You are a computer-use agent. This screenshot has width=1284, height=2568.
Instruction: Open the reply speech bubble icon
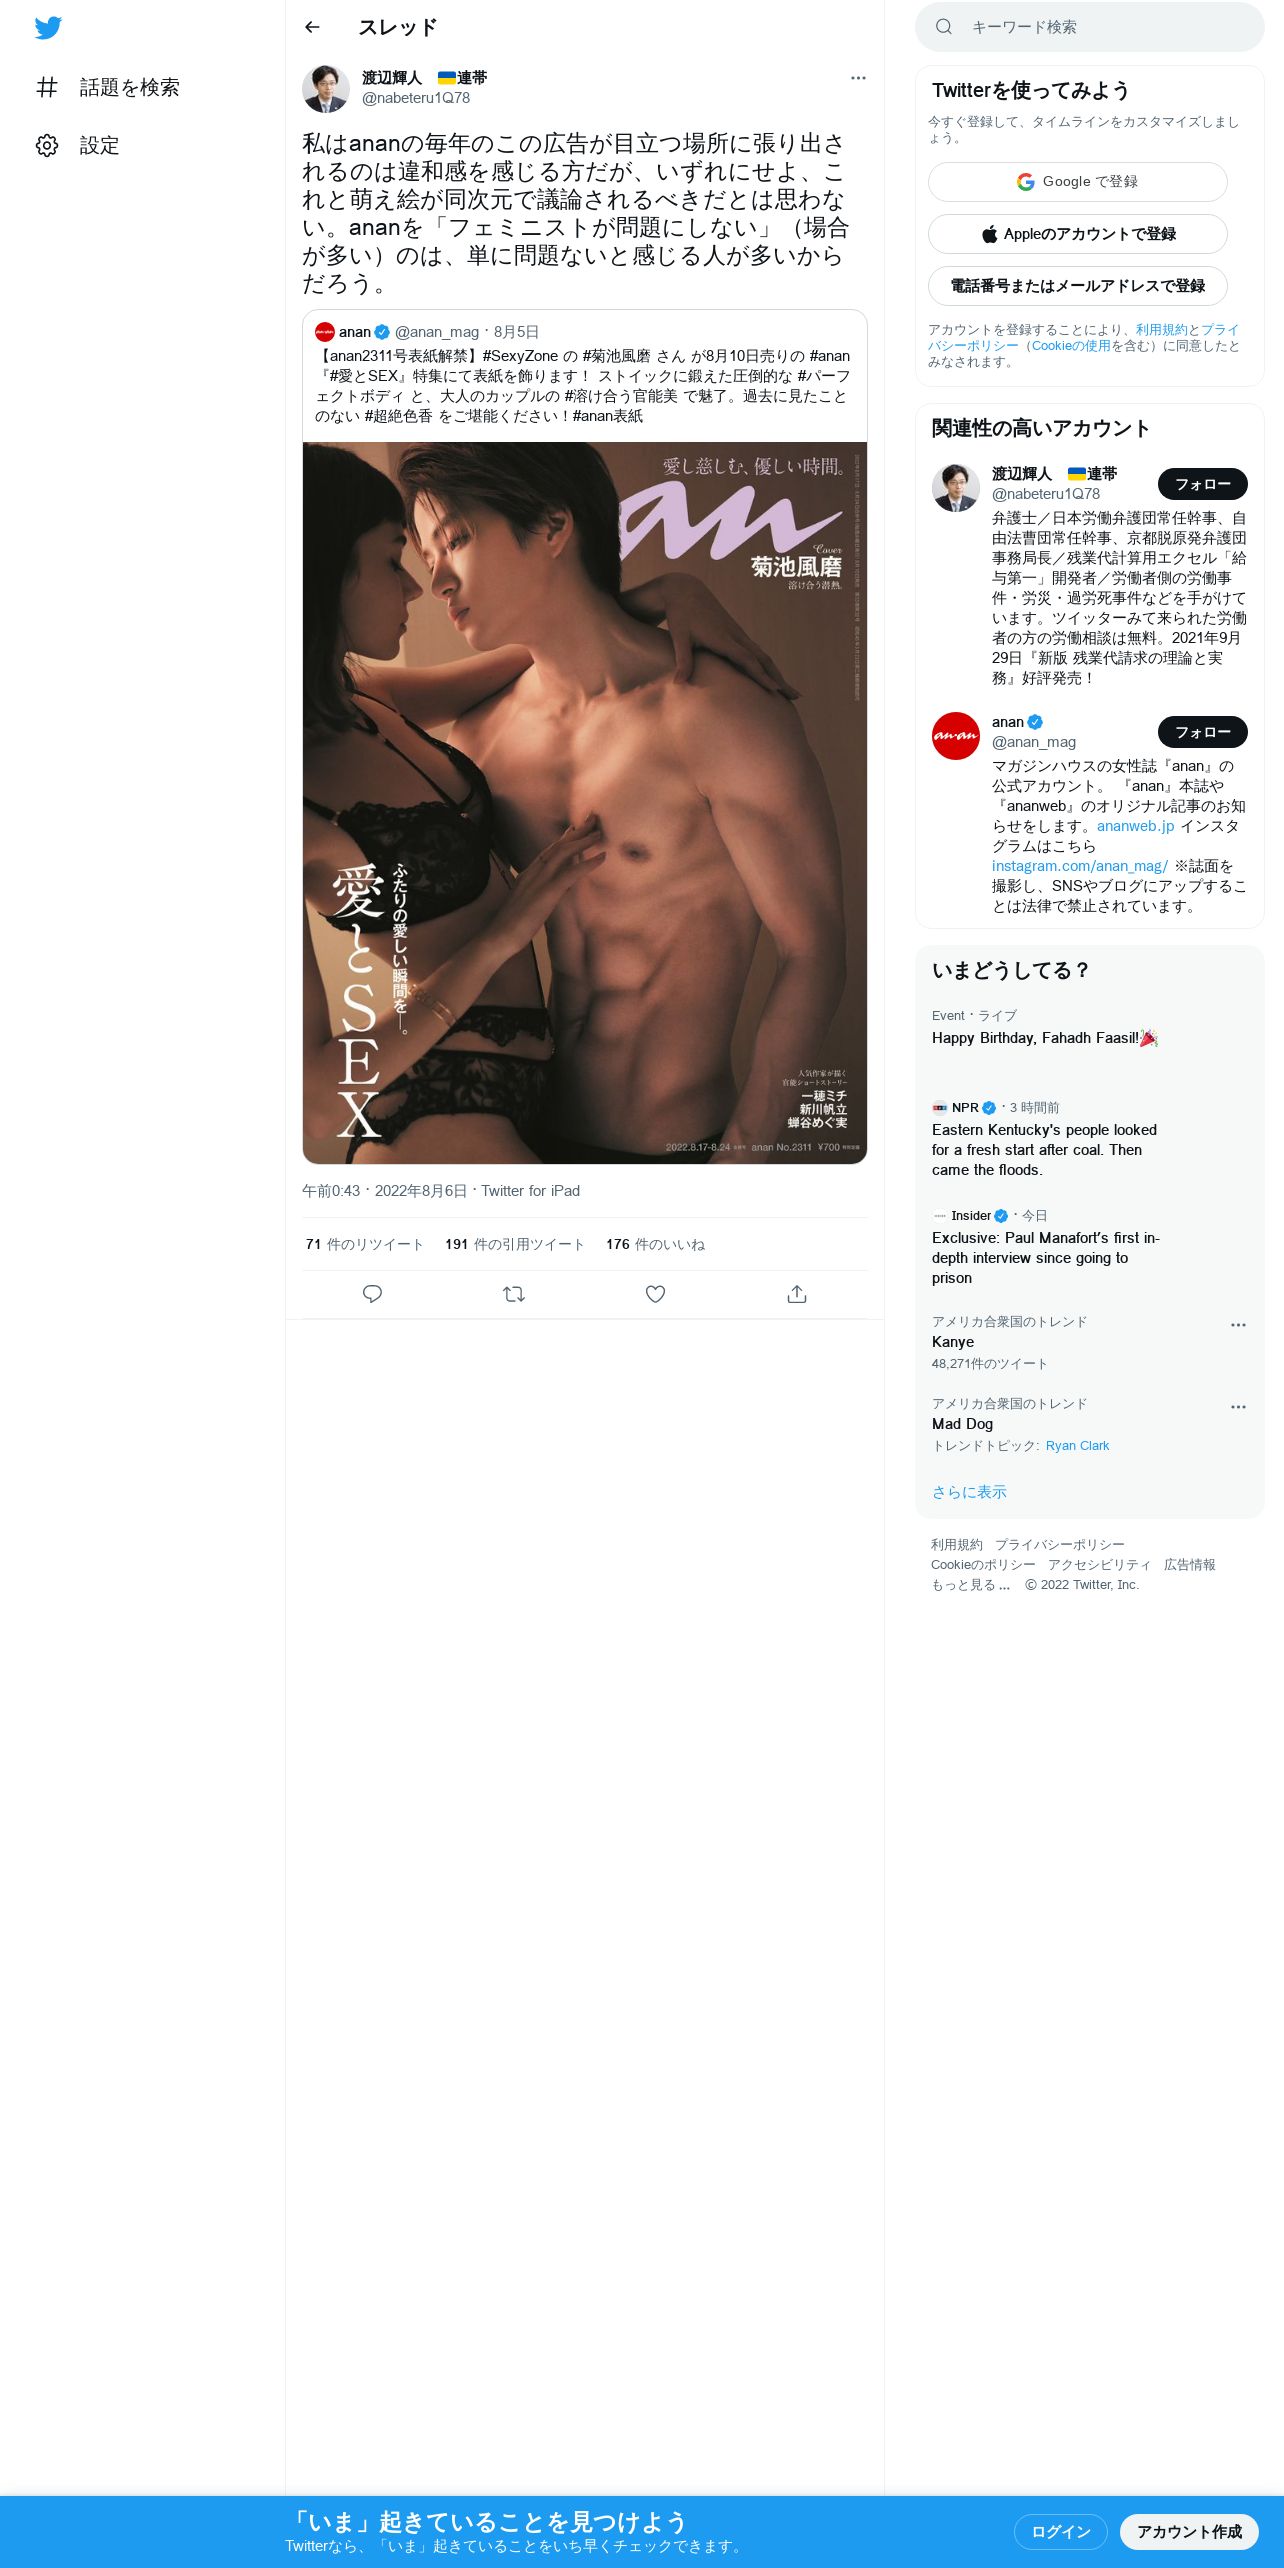coord(372,1294)
